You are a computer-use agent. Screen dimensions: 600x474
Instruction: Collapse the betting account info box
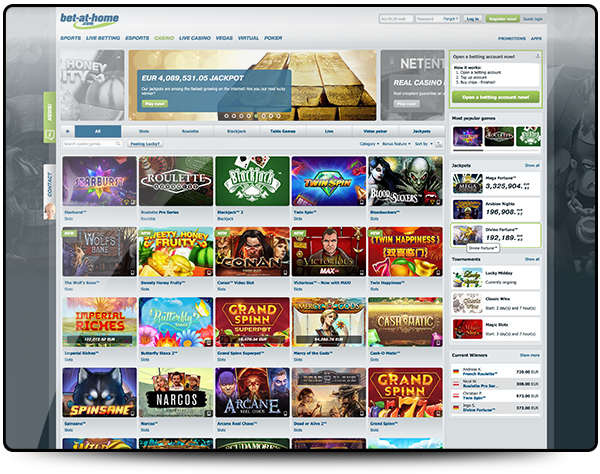pos(537,56)
